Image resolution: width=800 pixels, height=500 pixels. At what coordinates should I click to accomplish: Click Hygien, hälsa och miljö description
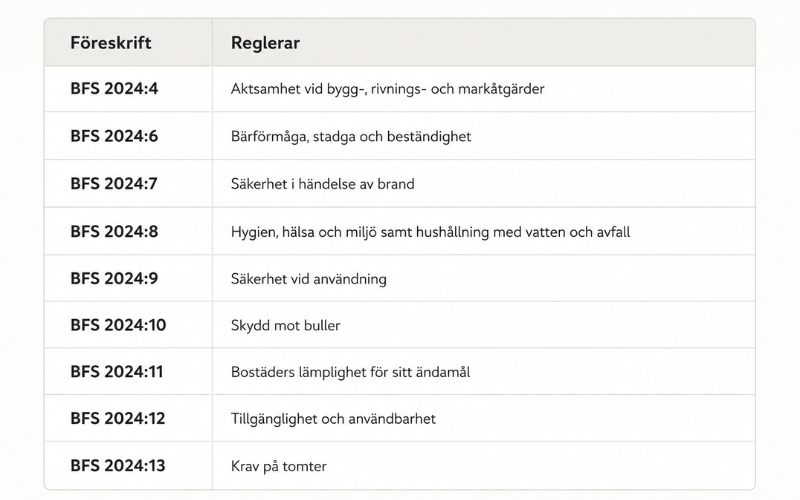(431, 232)
